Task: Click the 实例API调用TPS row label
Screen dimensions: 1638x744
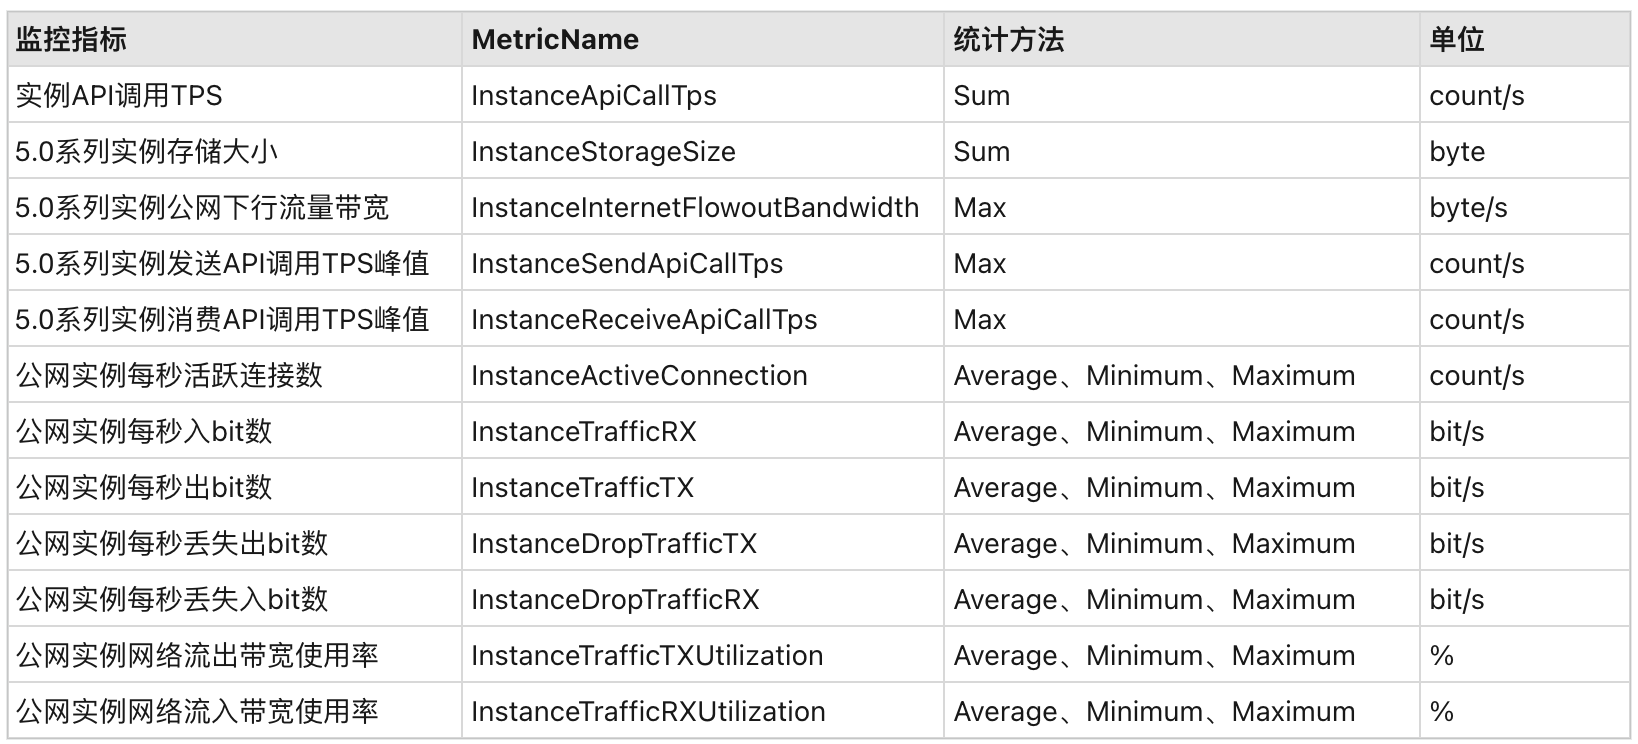Action: [x=119, y=96]
